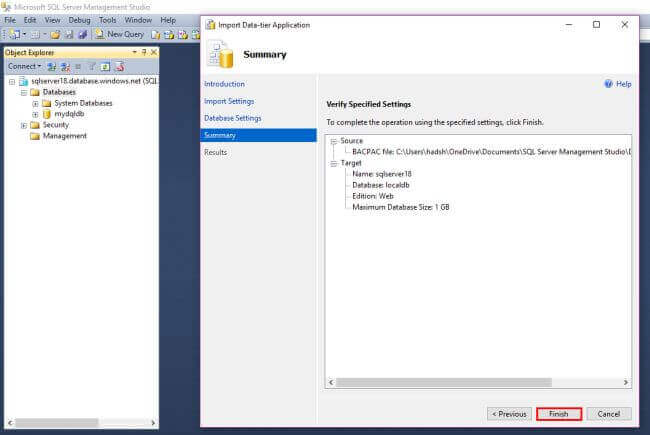The image size is (650, 435).
Task: Select the sqlserver18.database.windows.net server item
Action: click(x=94, y=81)
